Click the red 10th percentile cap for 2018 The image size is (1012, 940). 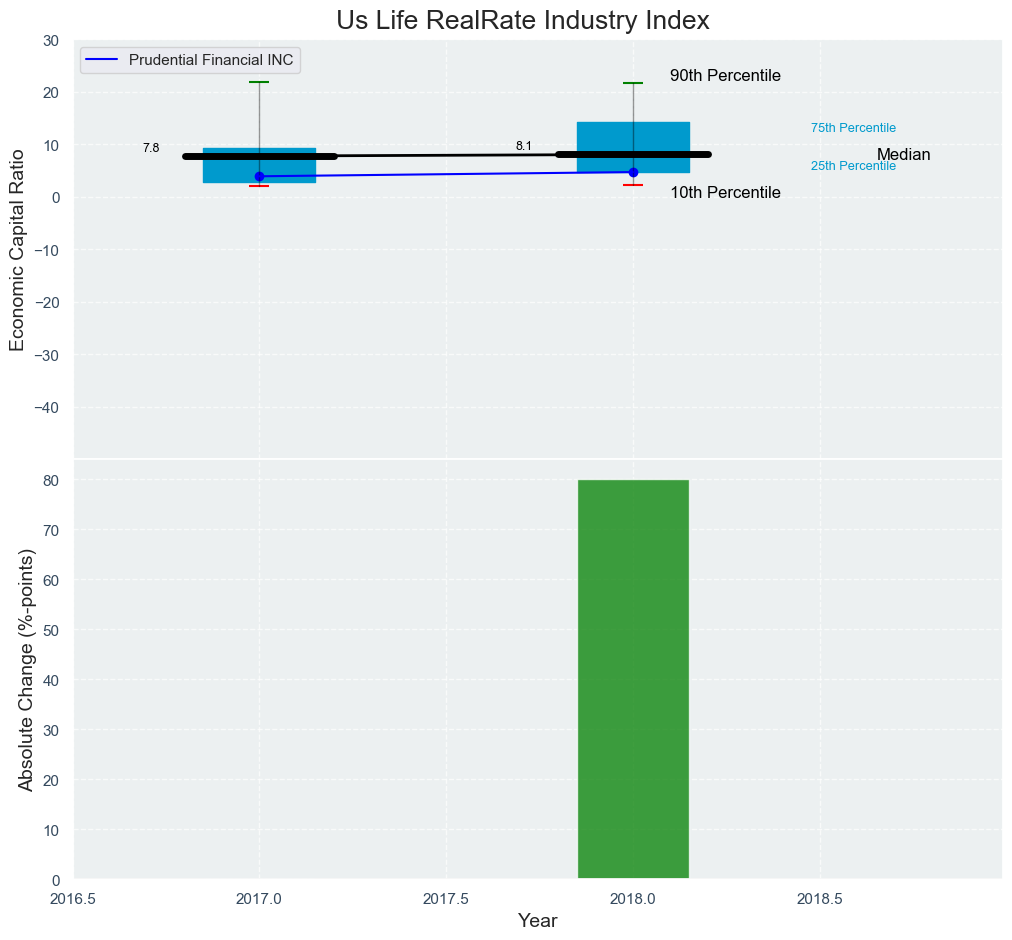pos(633,185)
